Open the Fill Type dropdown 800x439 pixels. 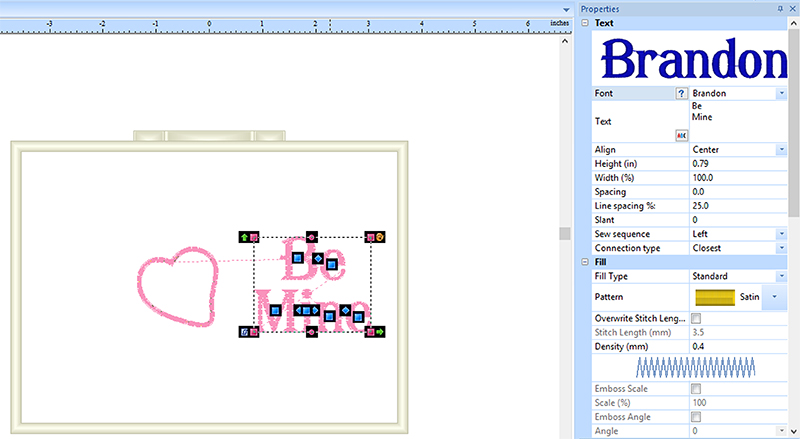779,276
